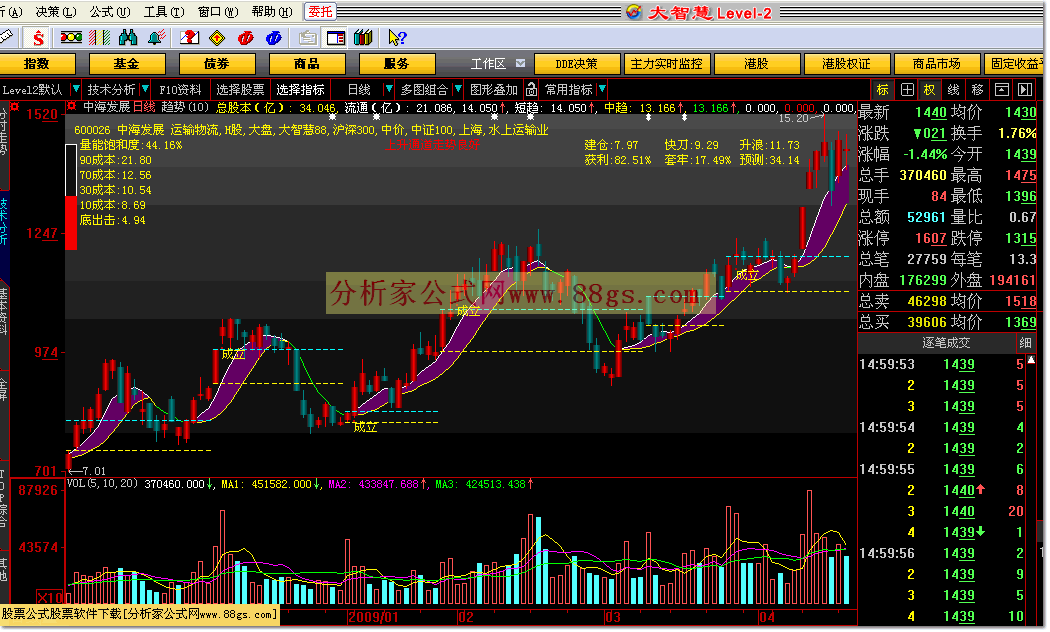Switch to the F10资料 tab
The width and height of the screenshot is (1050, 632).
[180, 90]
